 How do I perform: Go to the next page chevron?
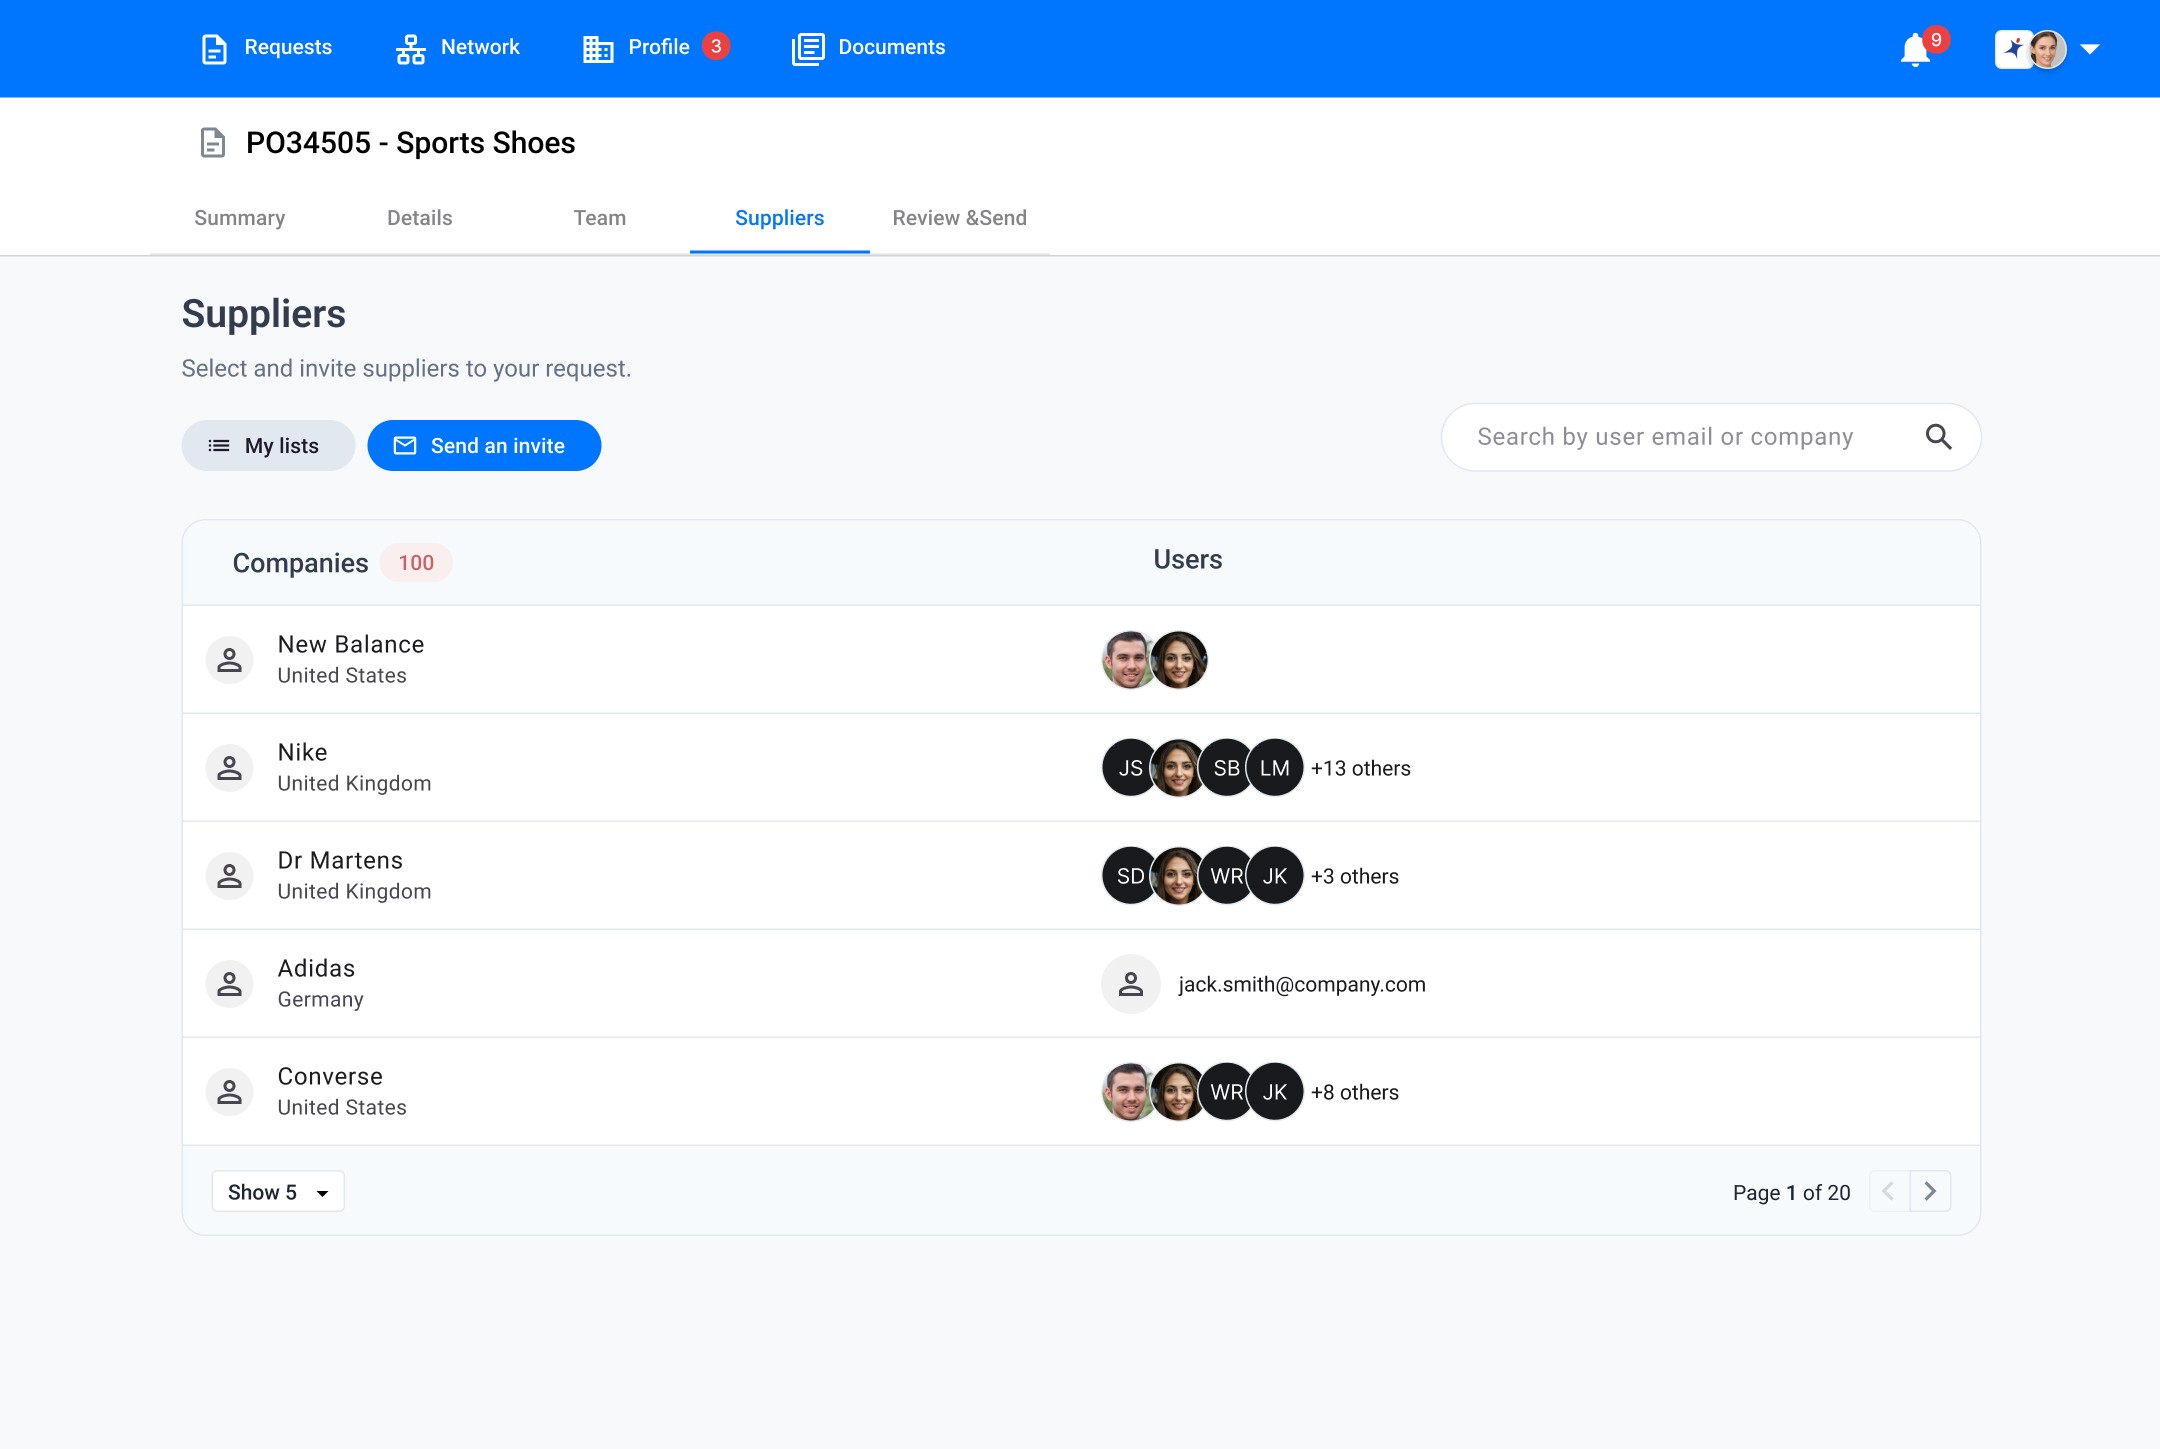(x=1930, y=1191)
